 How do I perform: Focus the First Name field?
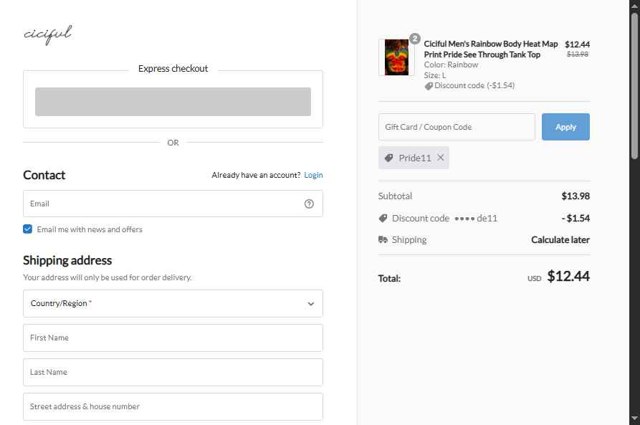tap(173, 338)
